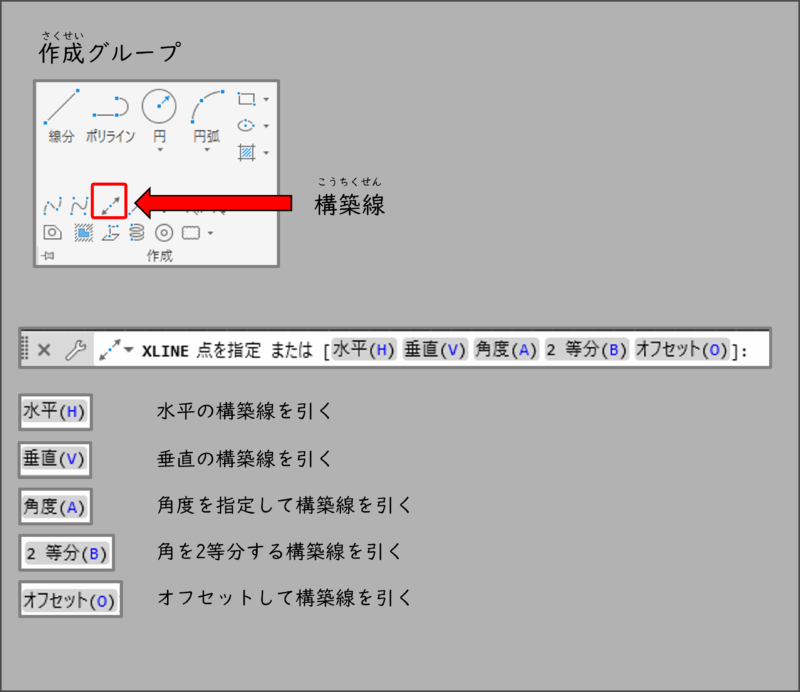Image resolution: width=800 pixels, height=692 pixels.
Task: Choose オフセット(O) option in command line
Action: click(682, 350)
